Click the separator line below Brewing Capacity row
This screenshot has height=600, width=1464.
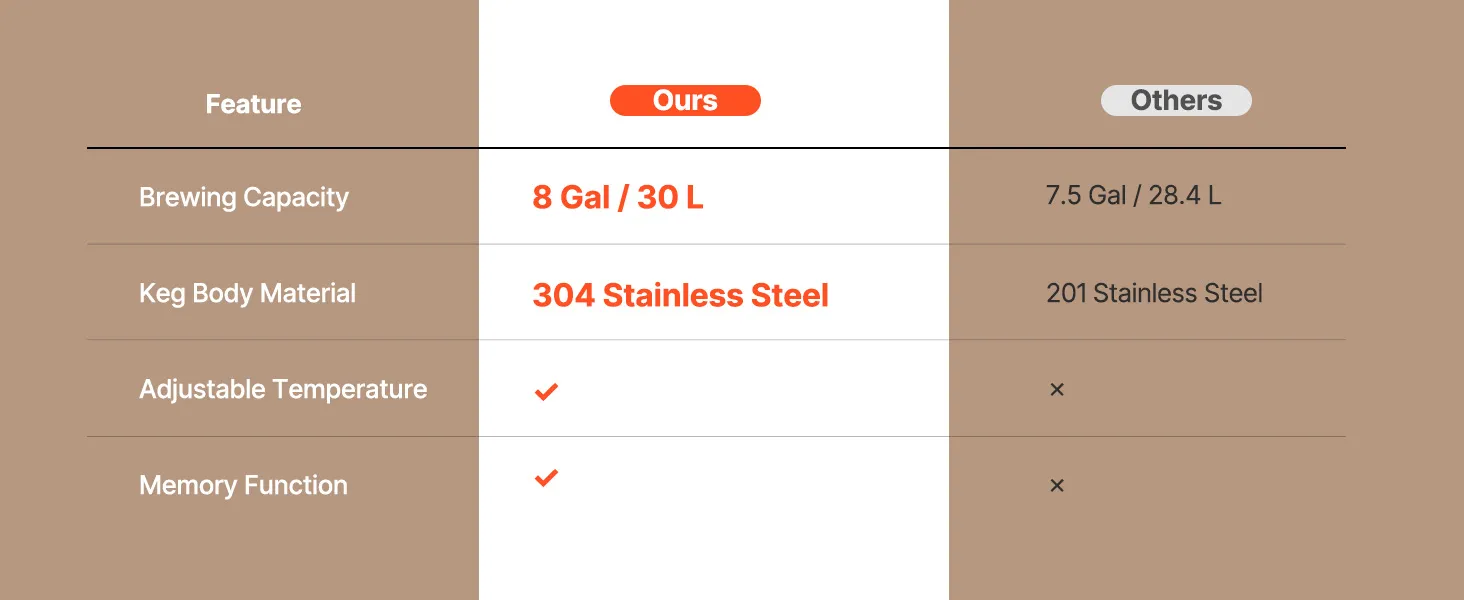716,244
